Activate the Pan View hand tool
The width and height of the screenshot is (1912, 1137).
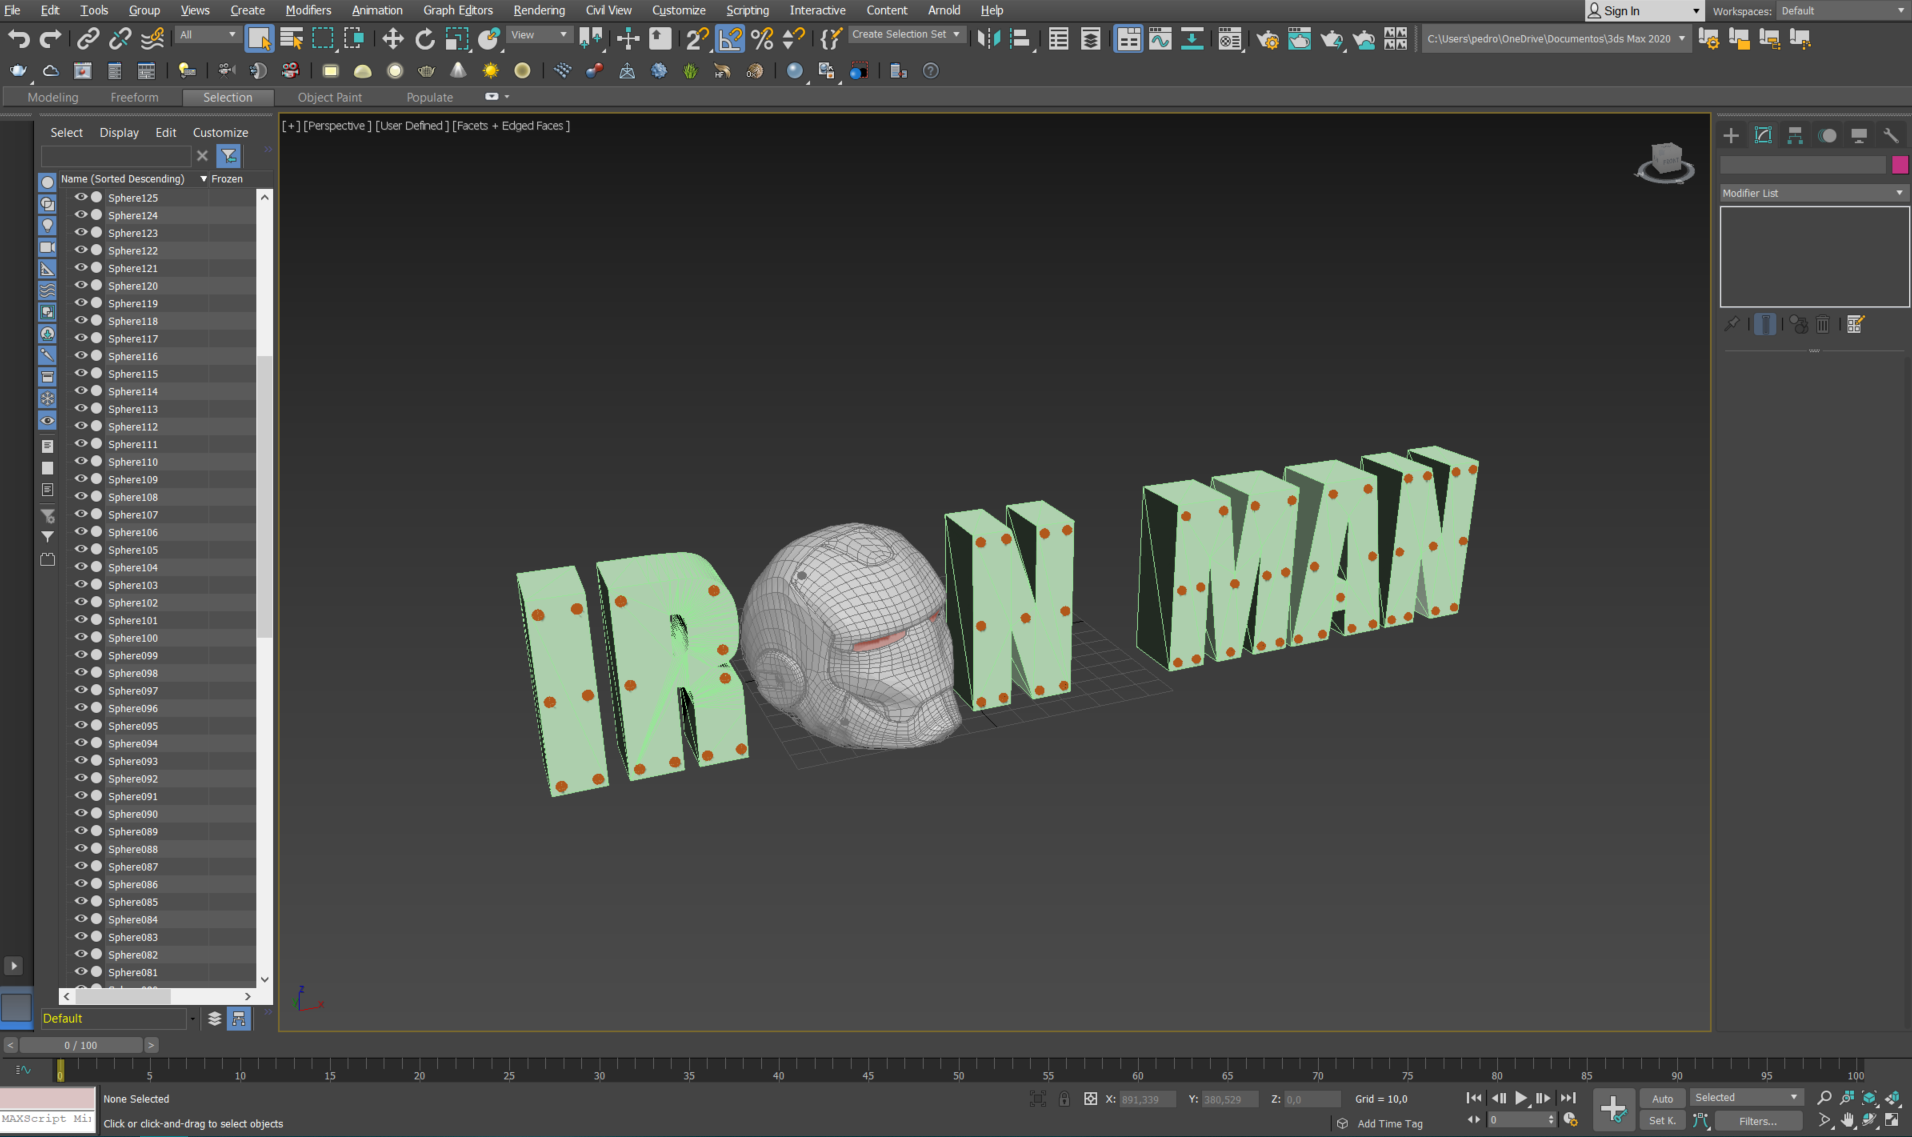click(1847, 1120)
